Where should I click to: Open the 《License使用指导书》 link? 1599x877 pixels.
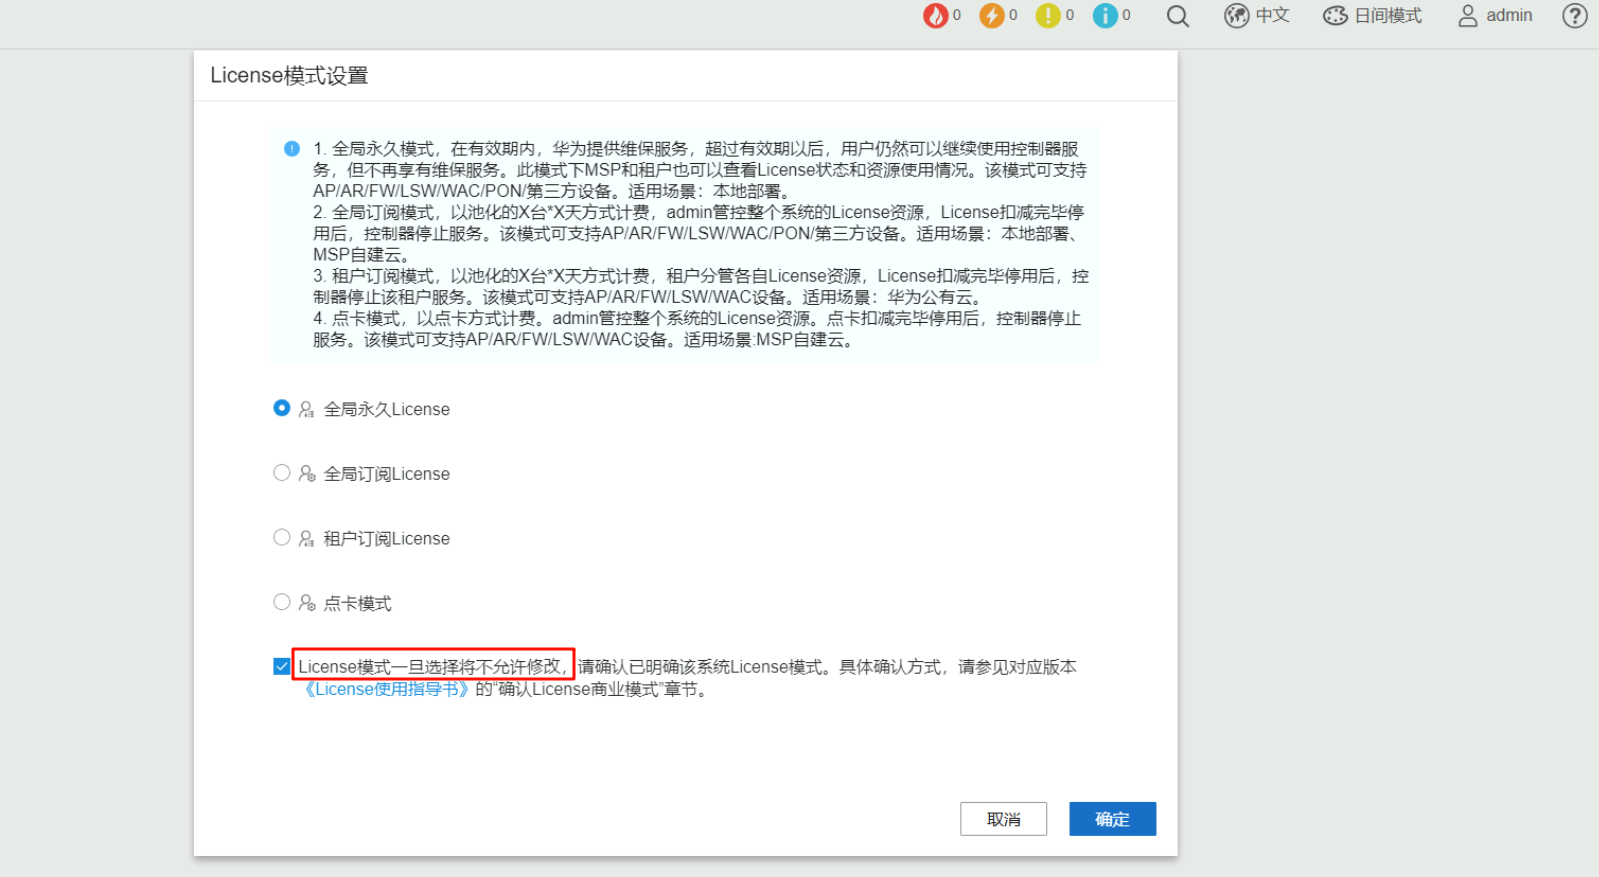point(386,689)
